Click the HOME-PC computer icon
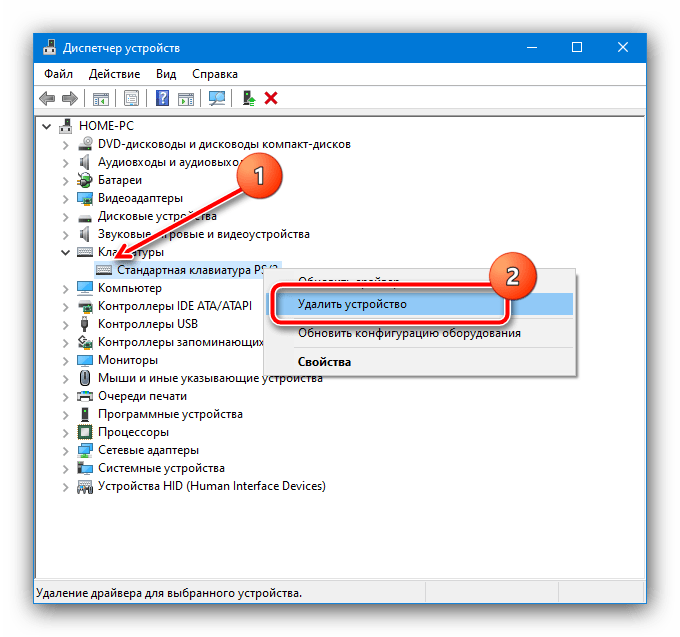Viewport: 680px width, 637px height. (66, 126)
